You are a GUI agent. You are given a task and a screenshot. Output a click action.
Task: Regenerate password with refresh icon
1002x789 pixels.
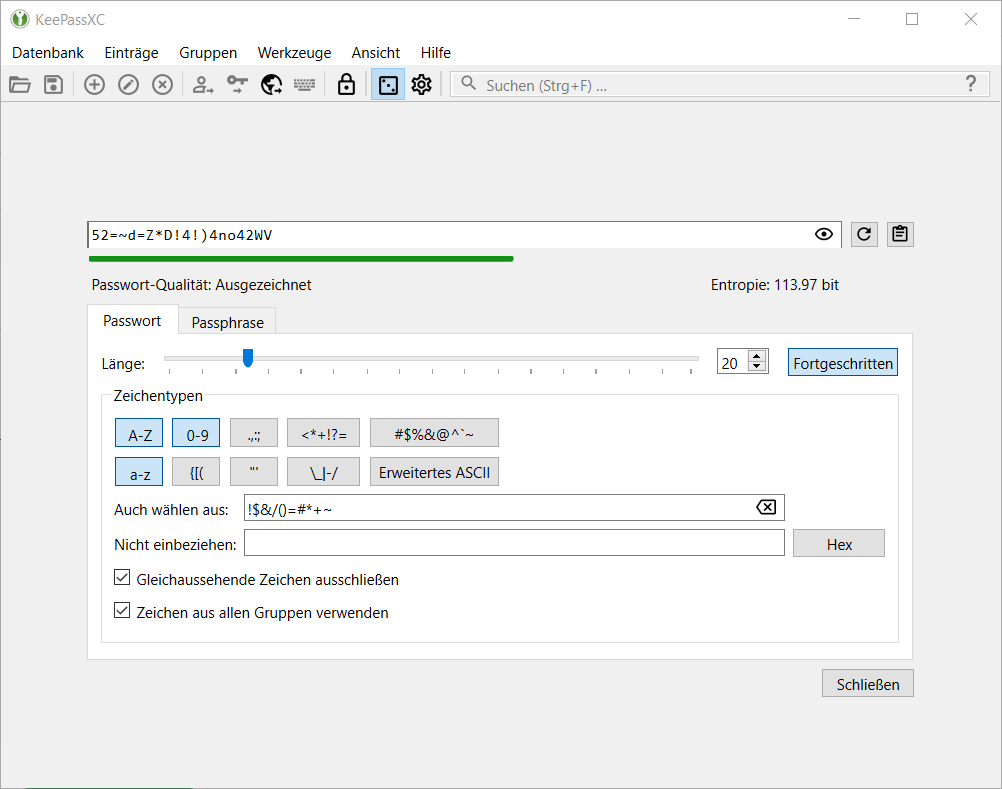click(864, 234)
